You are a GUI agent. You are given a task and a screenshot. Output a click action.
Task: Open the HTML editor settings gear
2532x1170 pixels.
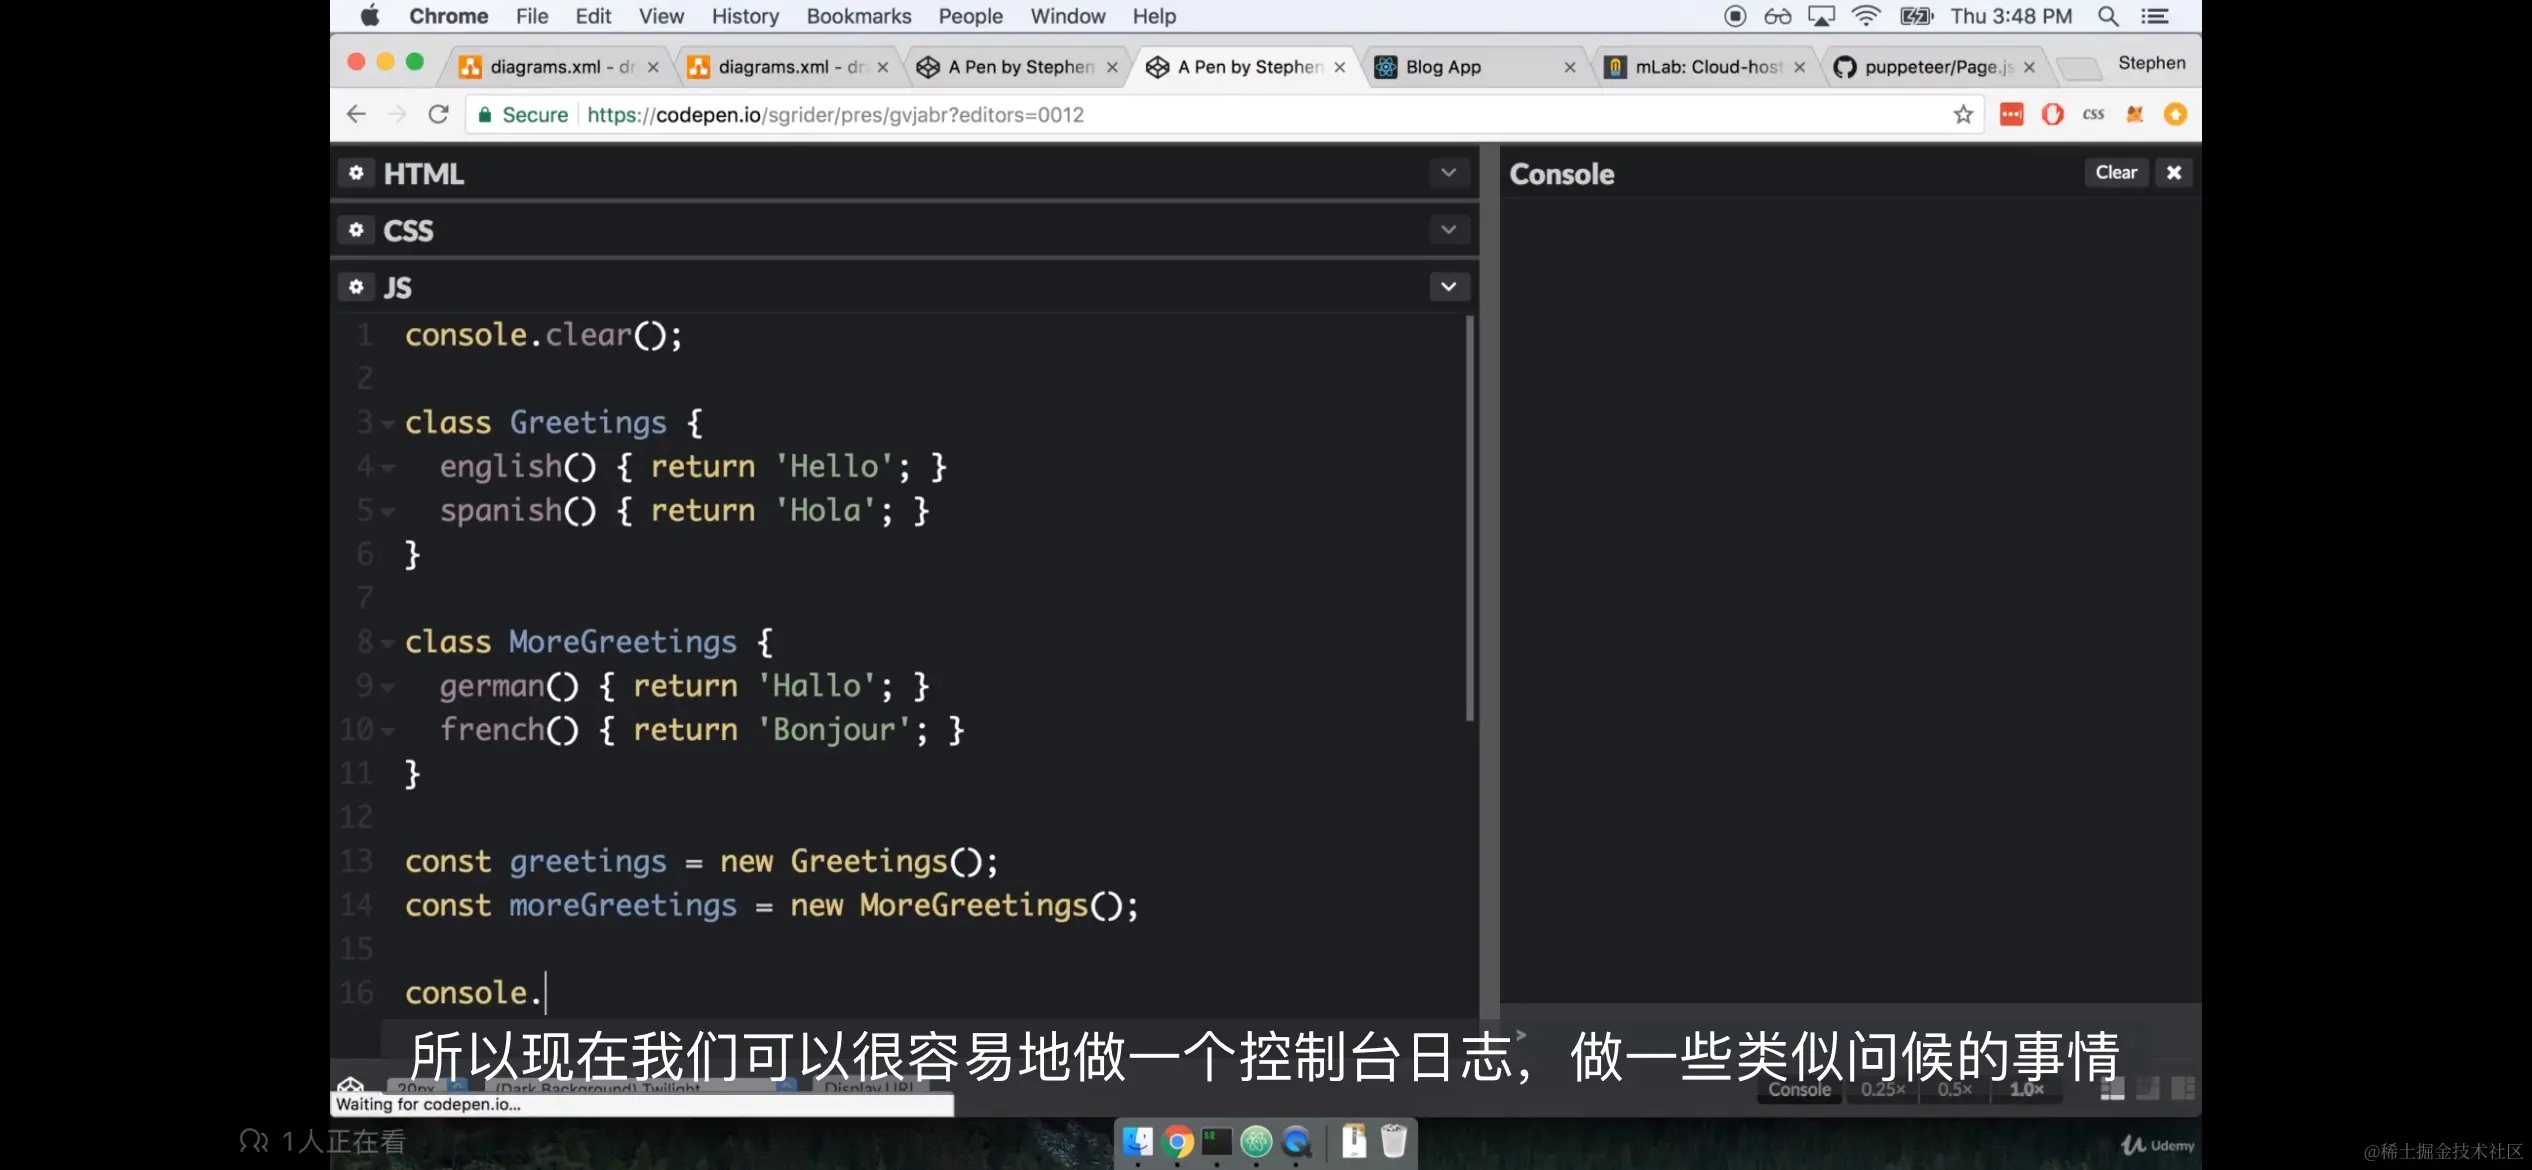click(356, 173)
